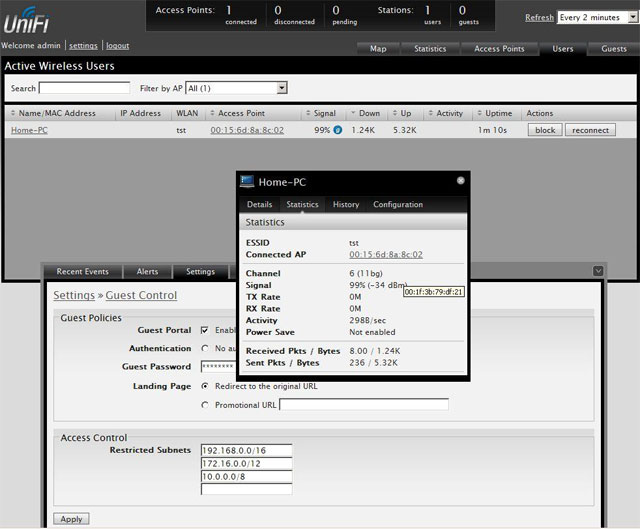Edit the 172.16.0.0/12 subnet field
The width and height of the screenshot is (640, 529).
(247, 463)
